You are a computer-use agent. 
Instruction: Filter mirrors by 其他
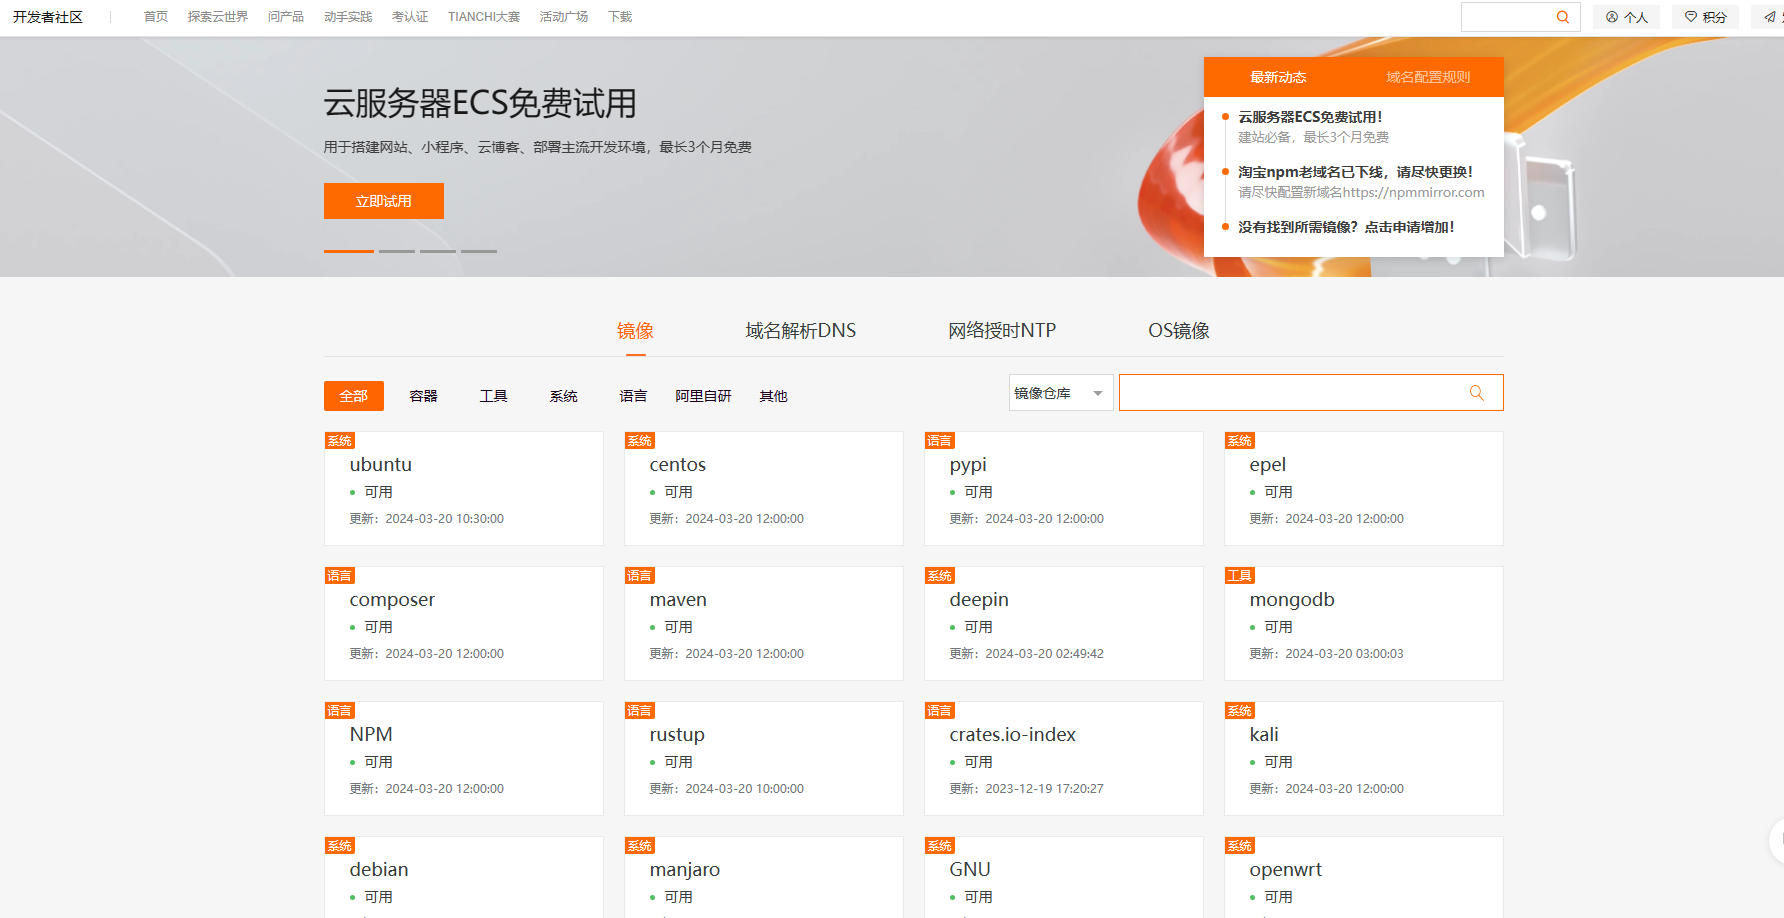tap(773, 396)
